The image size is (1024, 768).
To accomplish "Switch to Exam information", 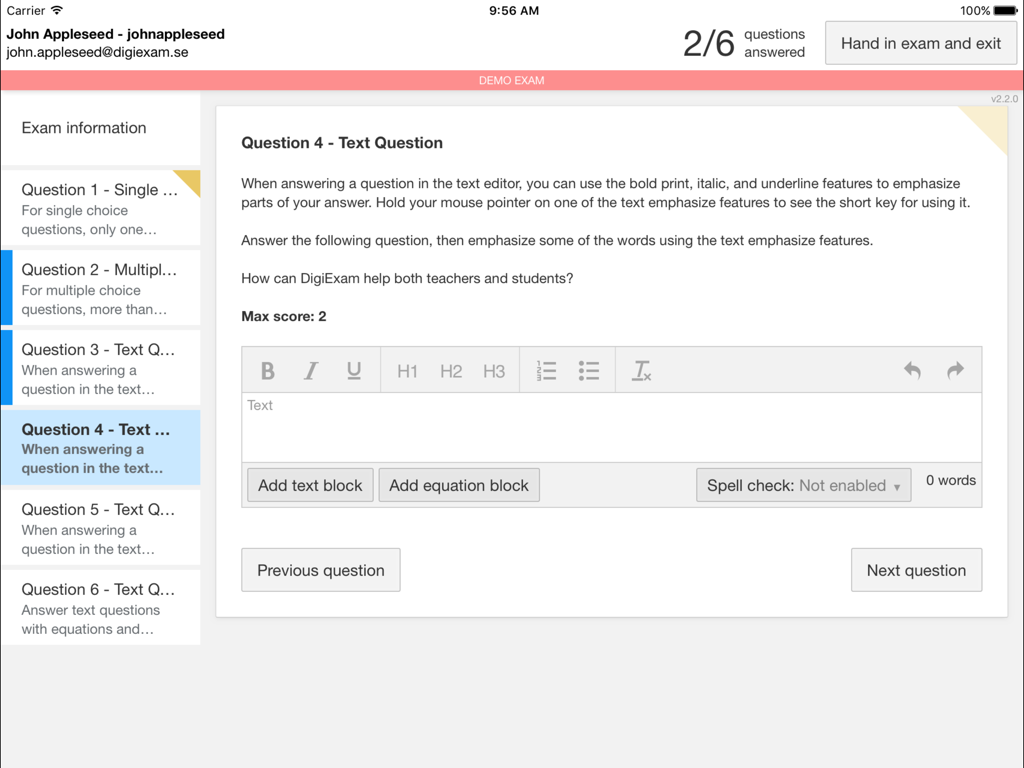I will [x=100, y=128].
